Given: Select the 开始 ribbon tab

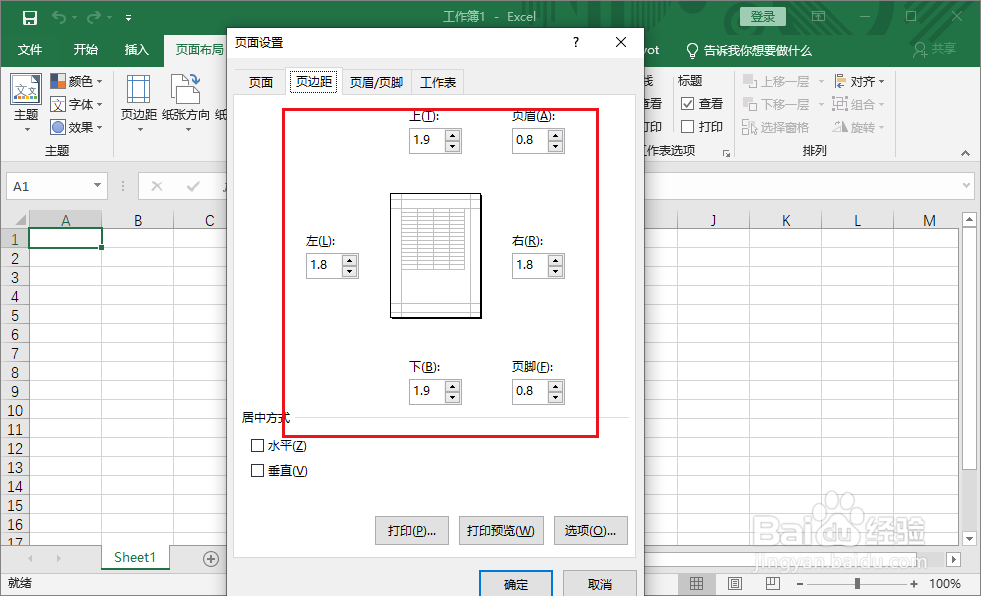Looking at the screenshot, I should point(84,50).
